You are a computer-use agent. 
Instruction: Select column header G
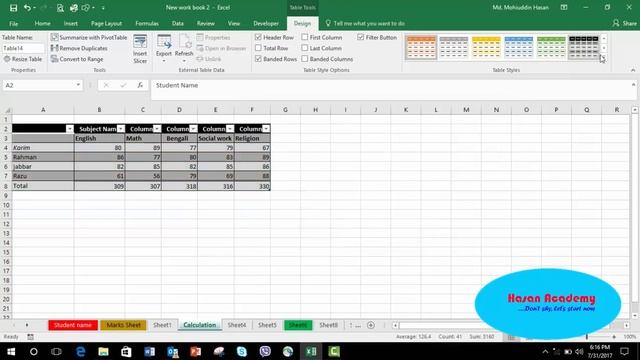285,110
